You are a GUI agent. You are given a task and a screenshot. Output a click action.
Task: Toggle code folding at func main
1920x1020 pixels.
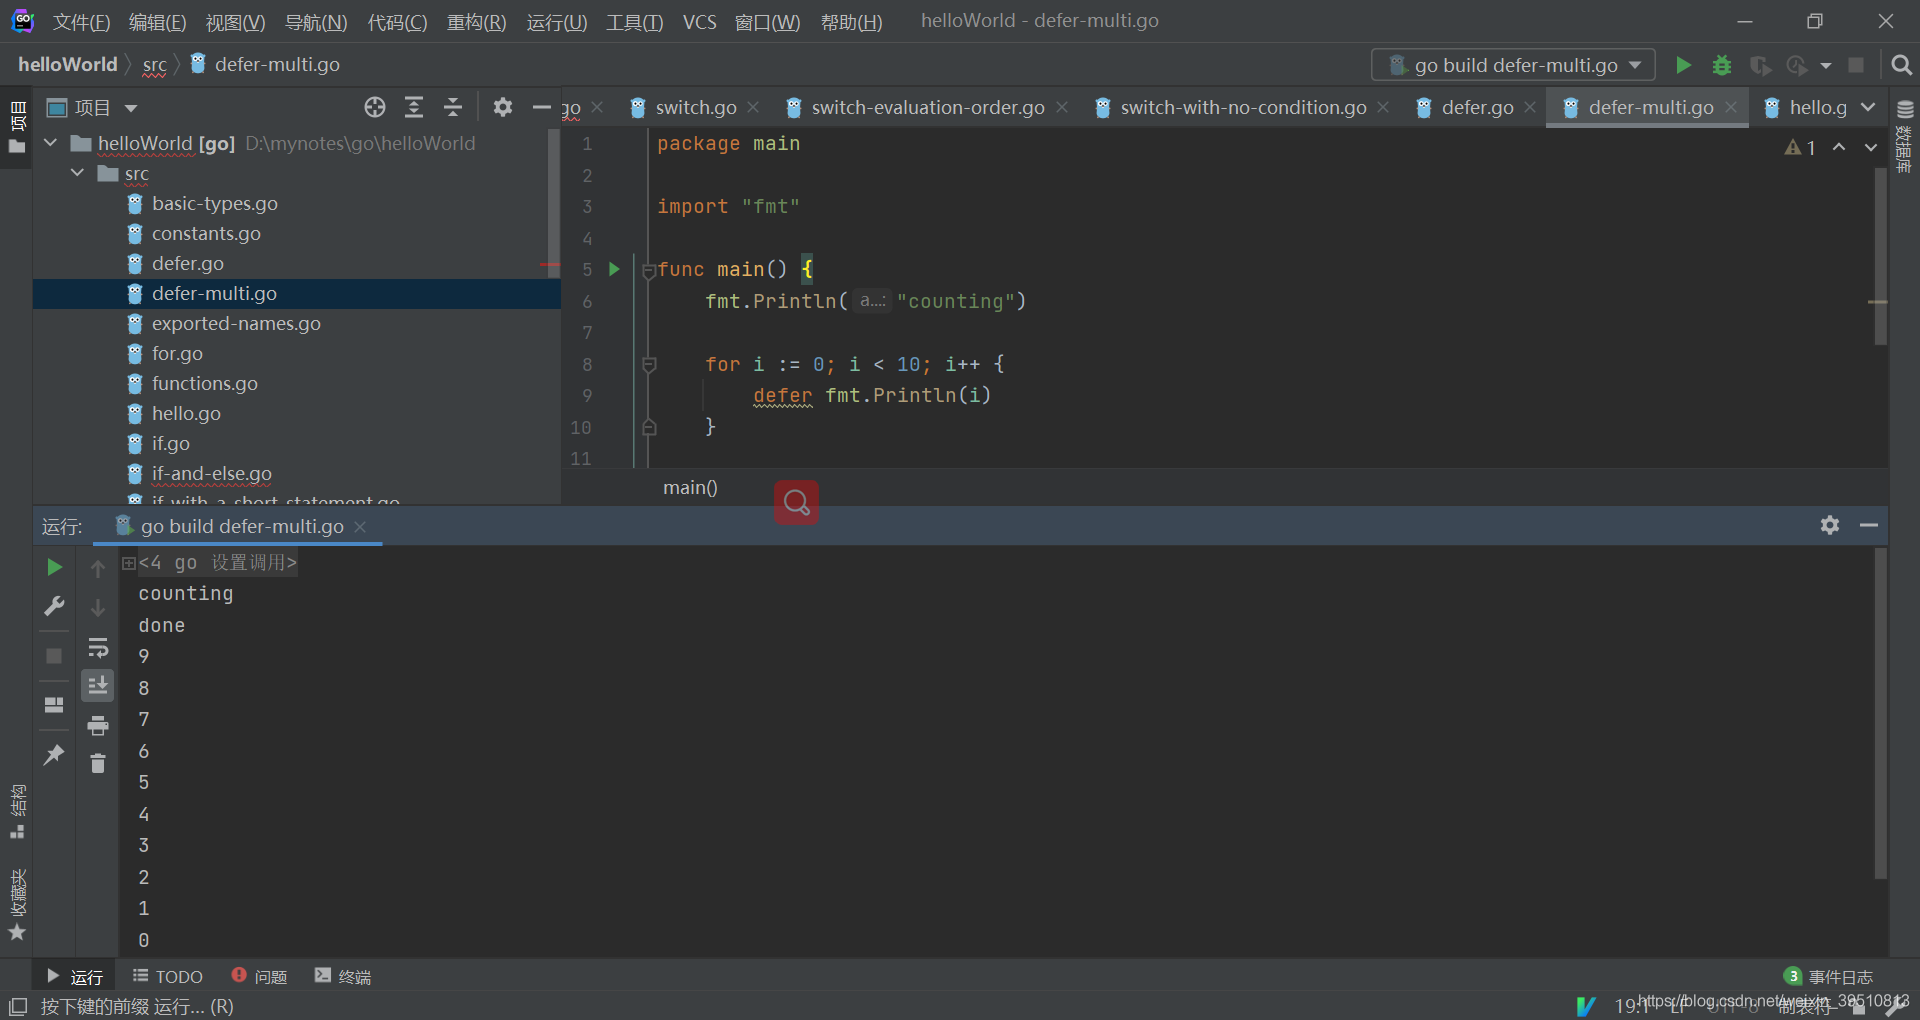click(649, 270)
